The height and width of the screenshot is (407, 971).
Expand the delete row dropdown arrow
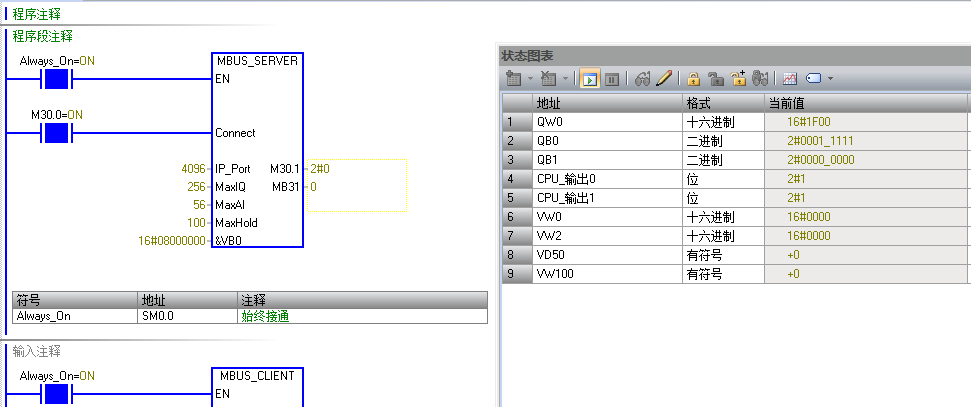tap(563, 78)
